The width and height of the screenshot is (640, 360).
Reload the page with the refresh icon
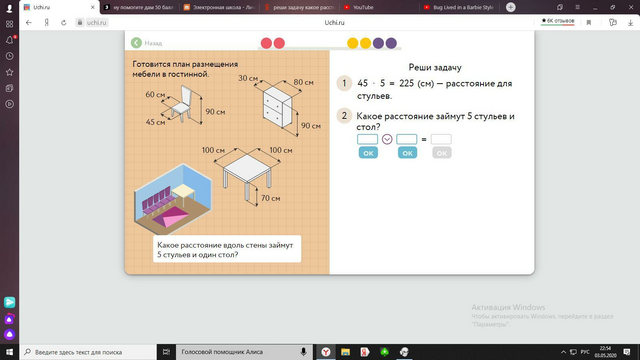(64, 22)
